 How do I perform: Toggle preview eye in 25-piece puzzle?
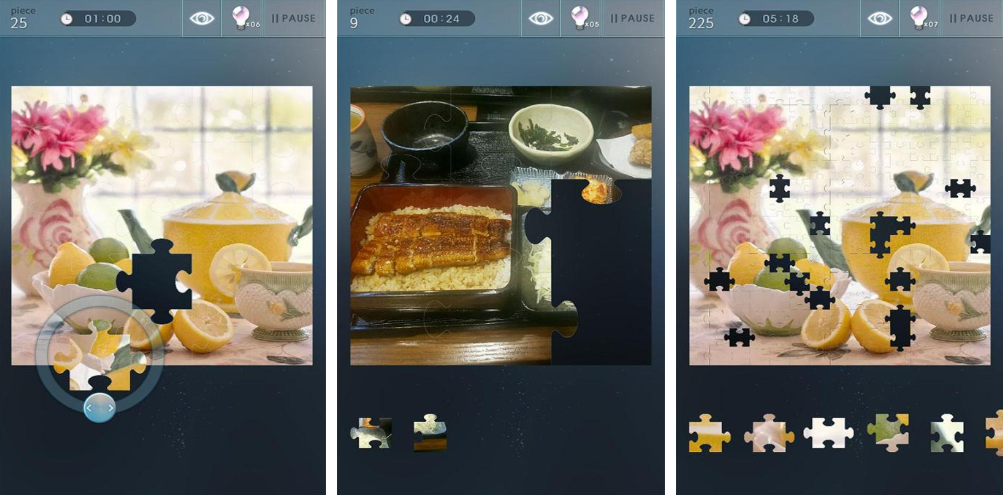coord(202,19)
